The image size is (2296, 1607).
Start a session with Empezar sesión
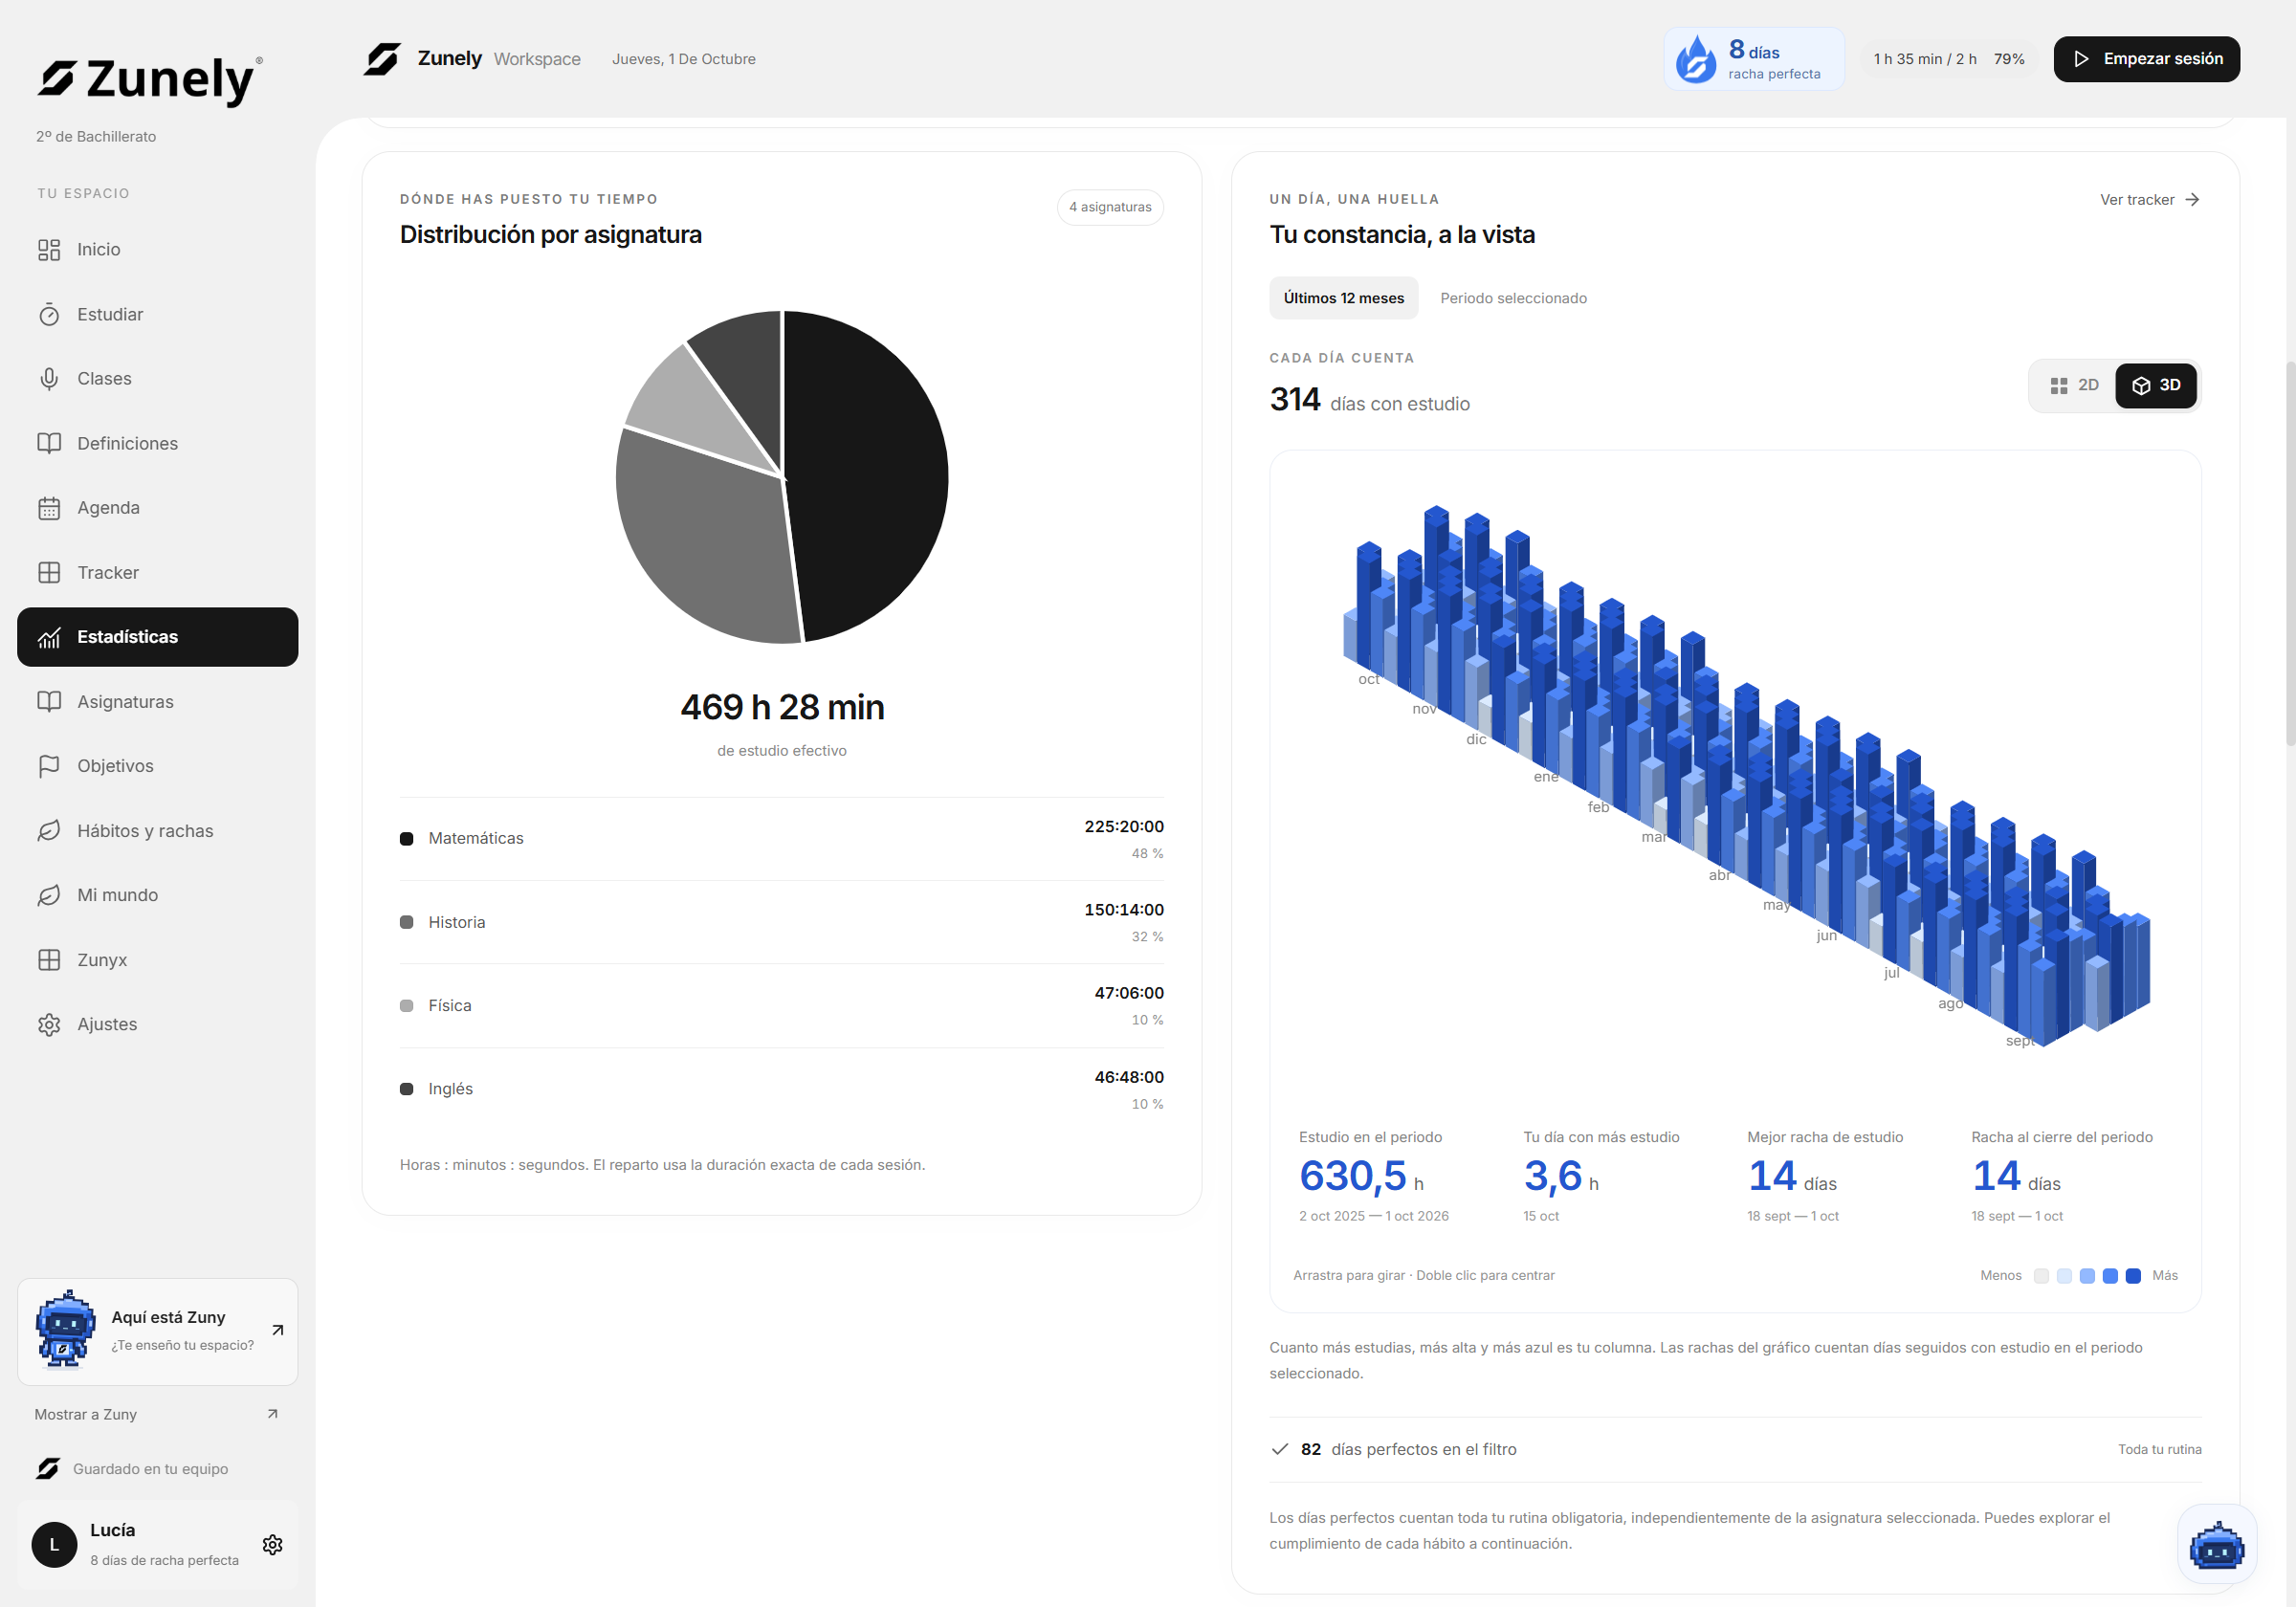2146,59
